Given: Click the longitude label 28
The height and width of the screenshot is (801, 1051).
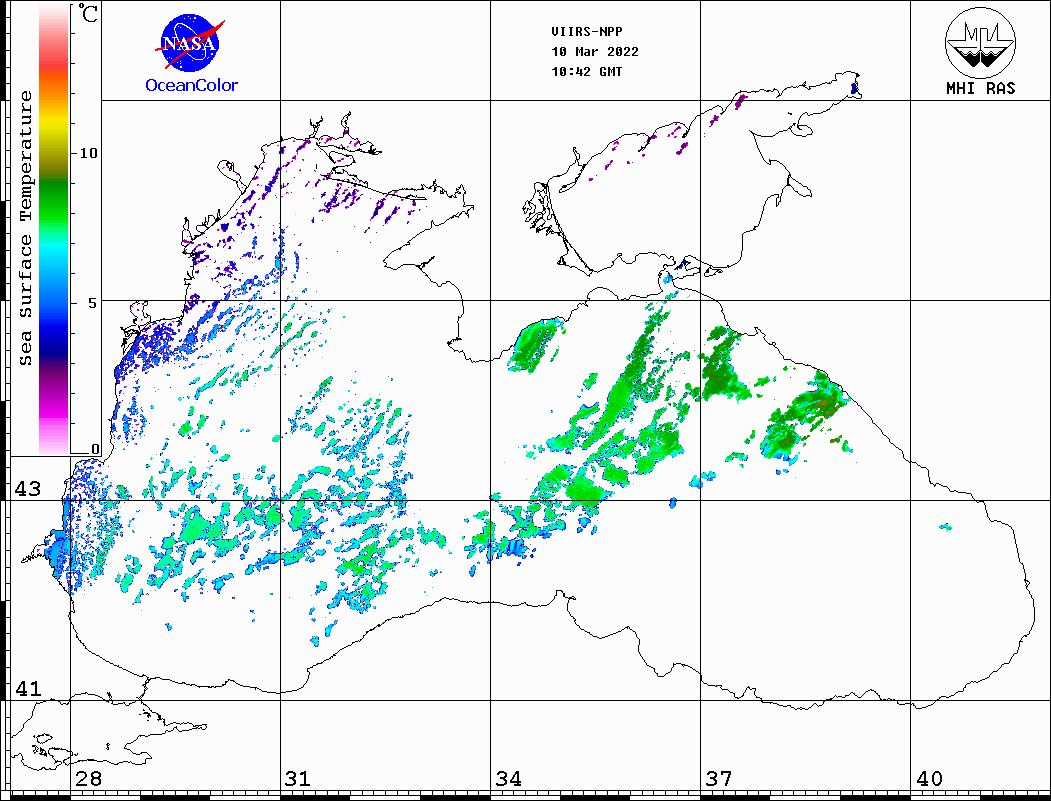Looking at the screenshot, I should (88, 778).
